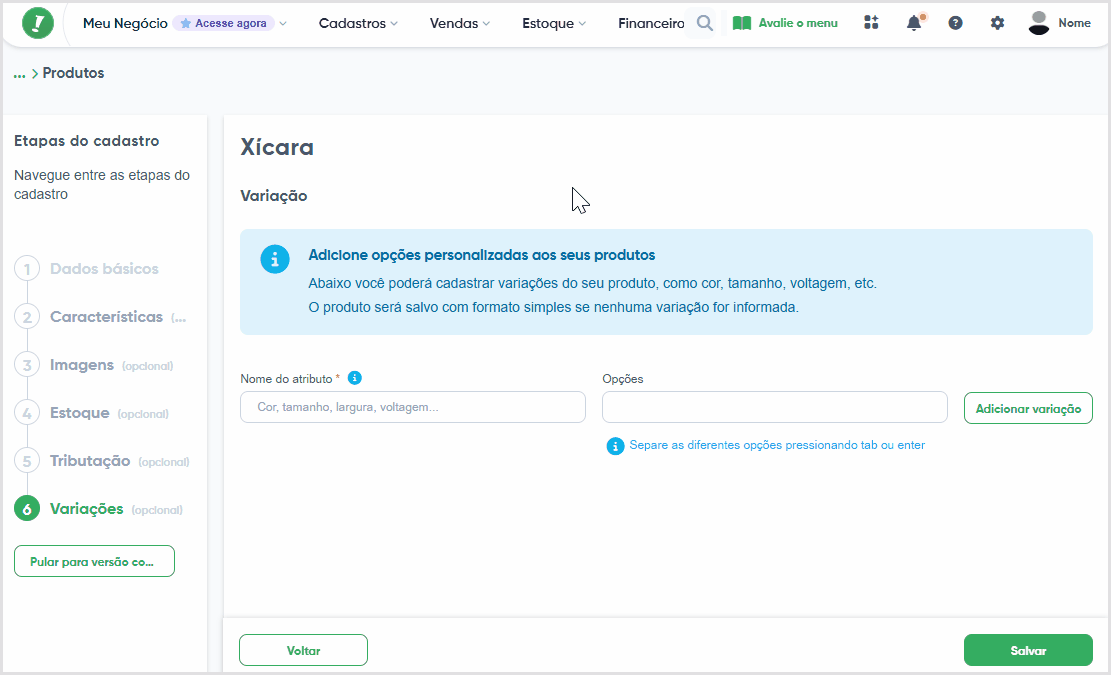The height and width of the screenshot is (675, 1111).
Task: Click the Voltar button
Action: [x=303, y=650]
